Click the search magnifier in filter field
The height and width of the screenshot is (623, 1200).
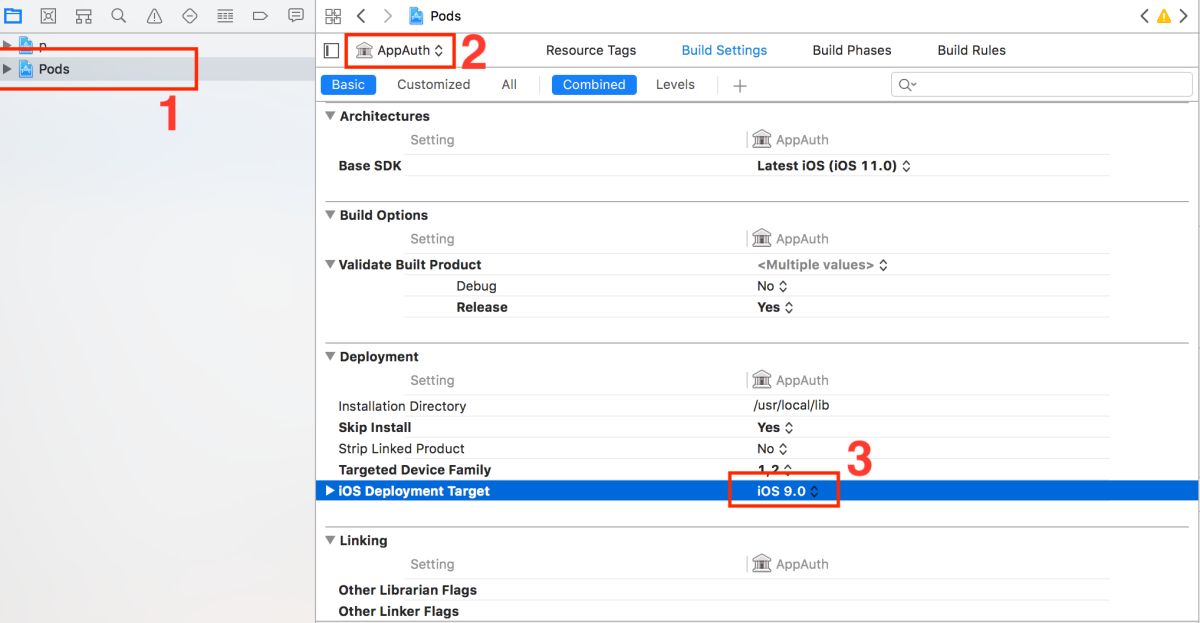coord(907,85)
